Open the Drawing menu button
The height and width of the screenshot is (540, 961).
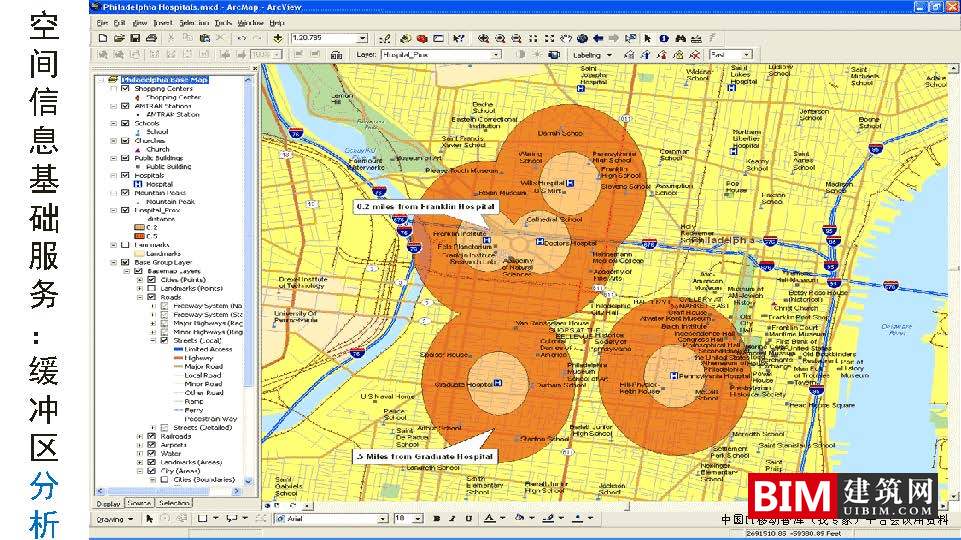coord(114,519)
